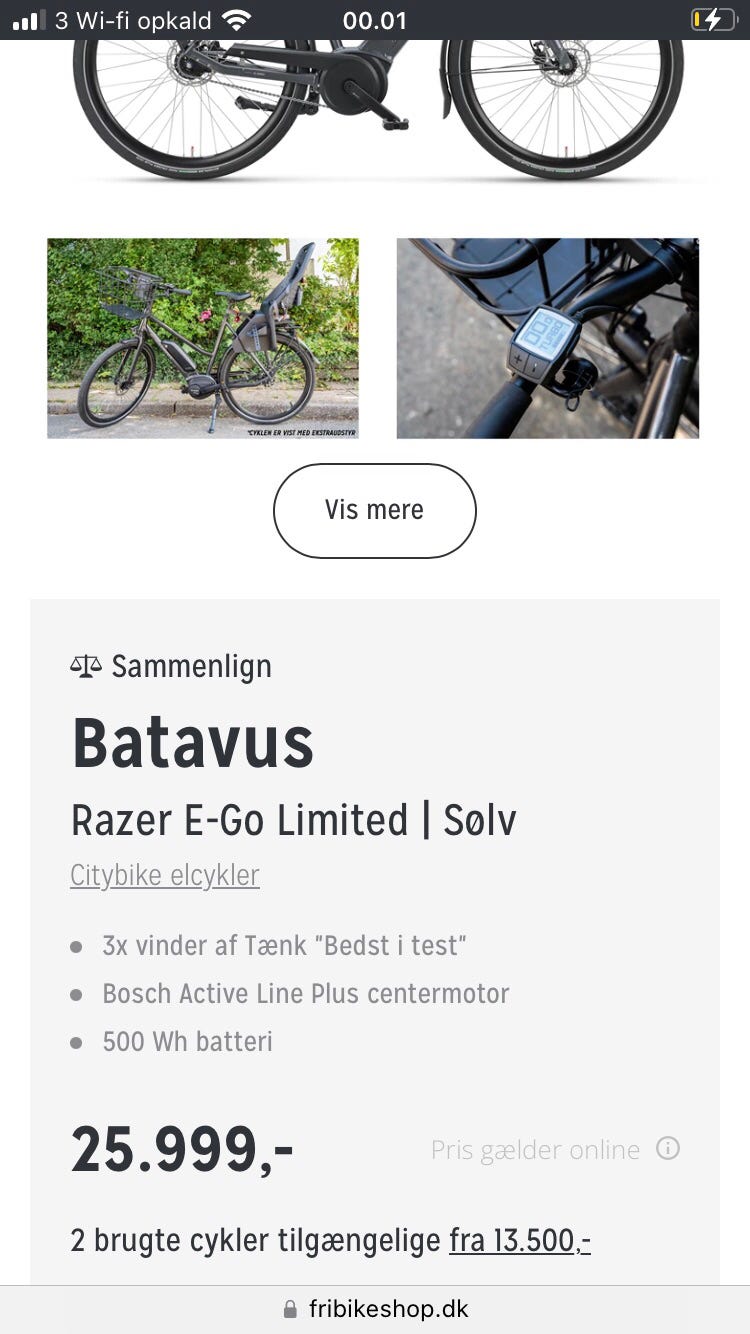Click the 'Razer E-Go Limited | Sølv' title

tap(293, 820)
